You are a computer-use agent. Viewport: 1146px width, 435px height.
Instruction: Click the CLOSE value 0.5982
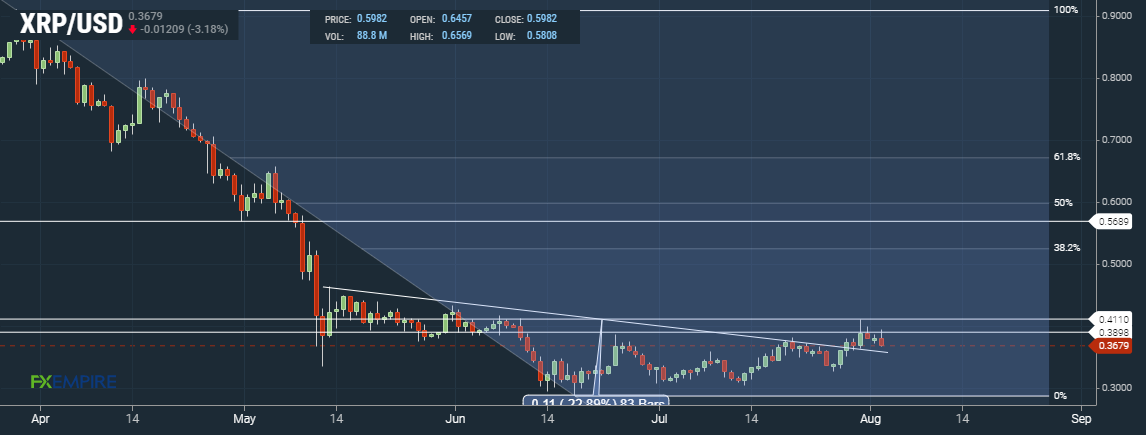tap(542, 19)
